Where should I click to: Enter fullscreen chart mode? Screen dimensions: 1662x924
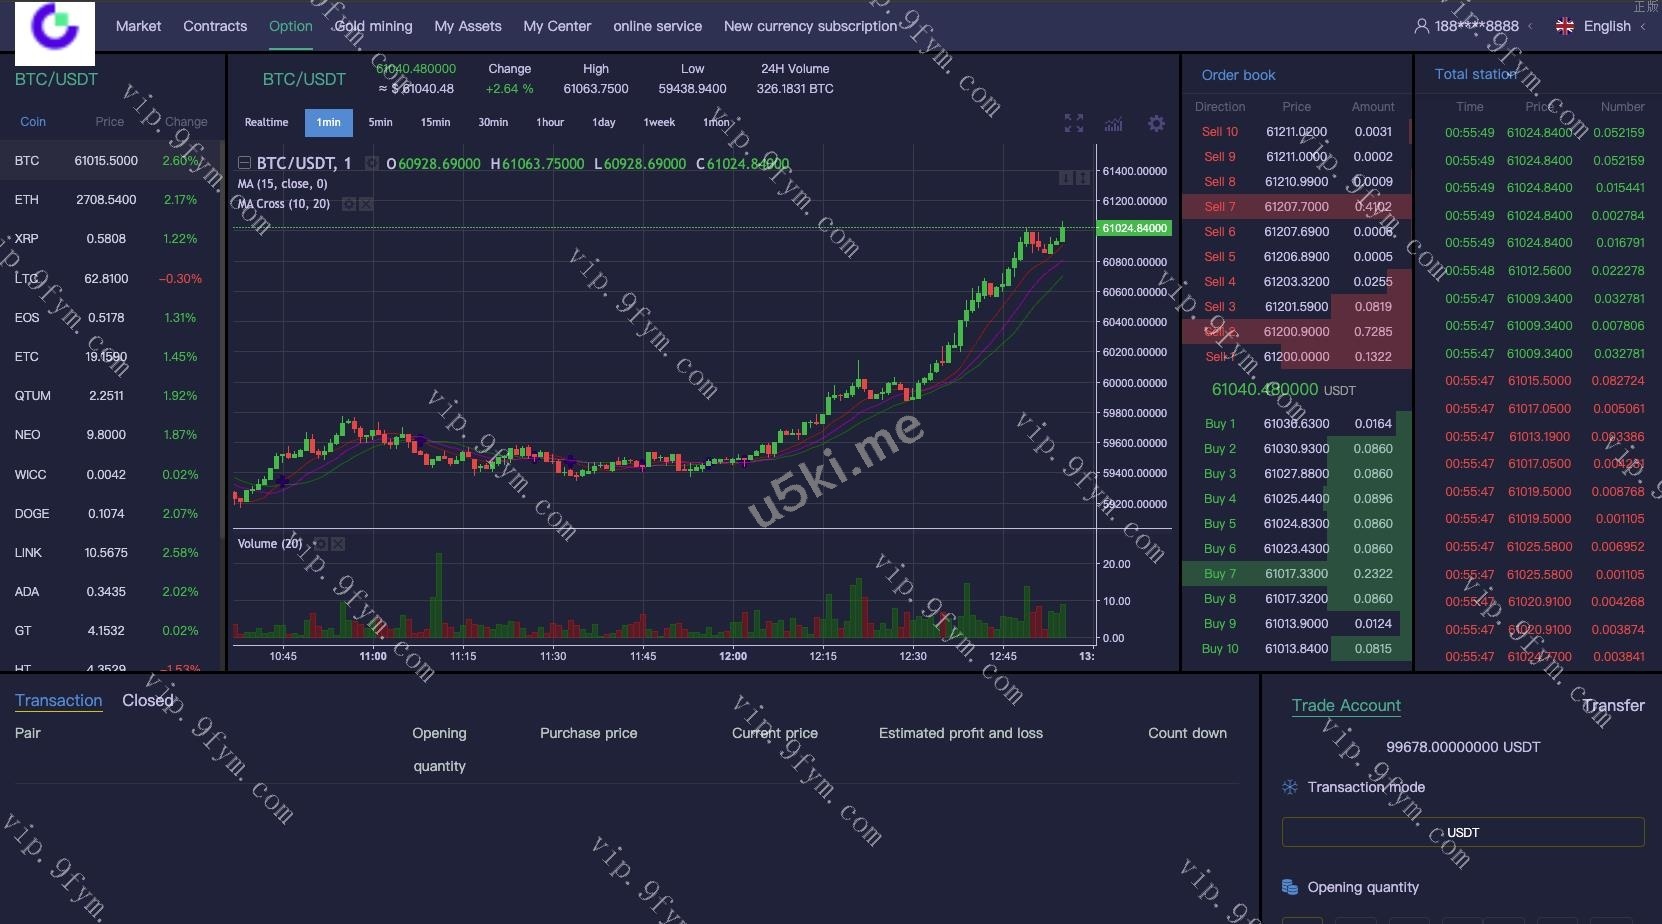click(x=1073, y=123)
